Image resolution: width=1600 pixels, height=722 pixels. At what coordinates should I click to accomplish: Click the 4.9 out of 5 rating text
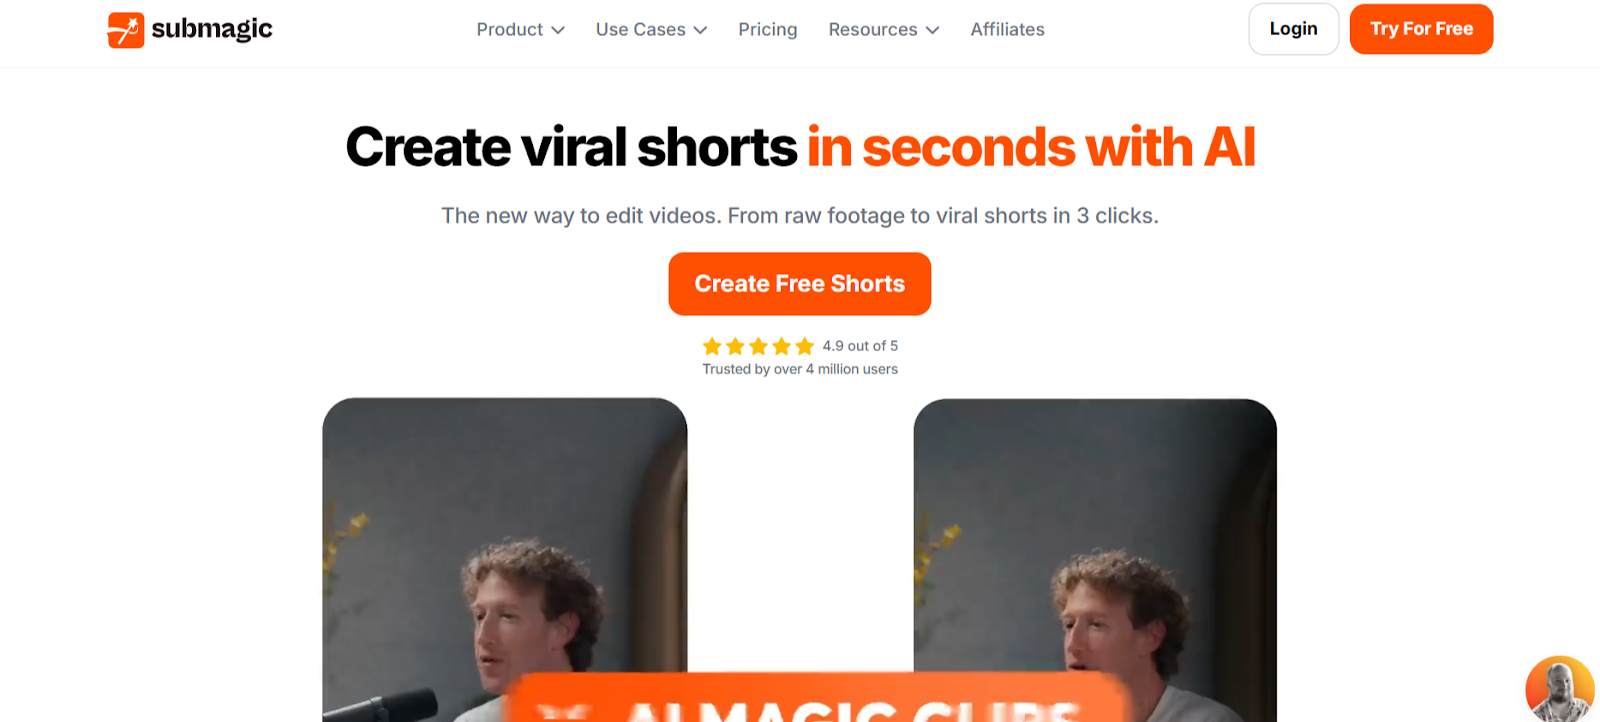click(x=860, y=346)
